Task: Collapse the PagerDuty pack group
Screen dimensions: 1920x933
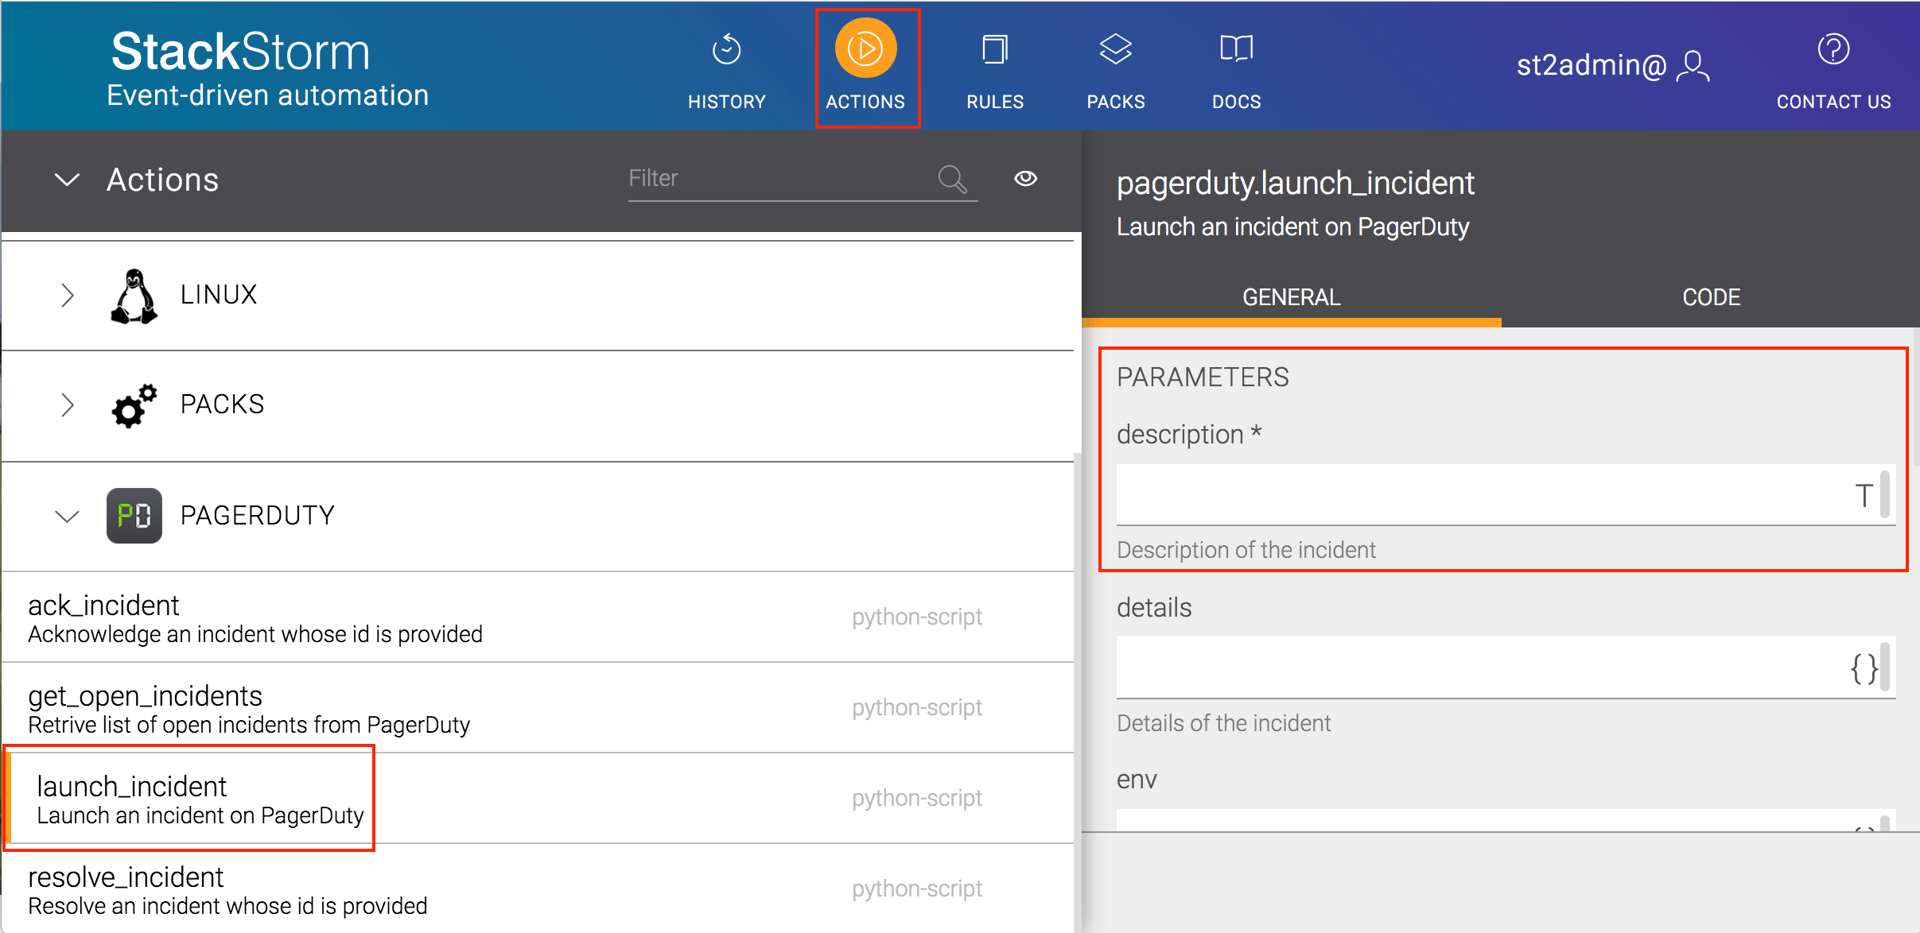Action: pos(67,517)
